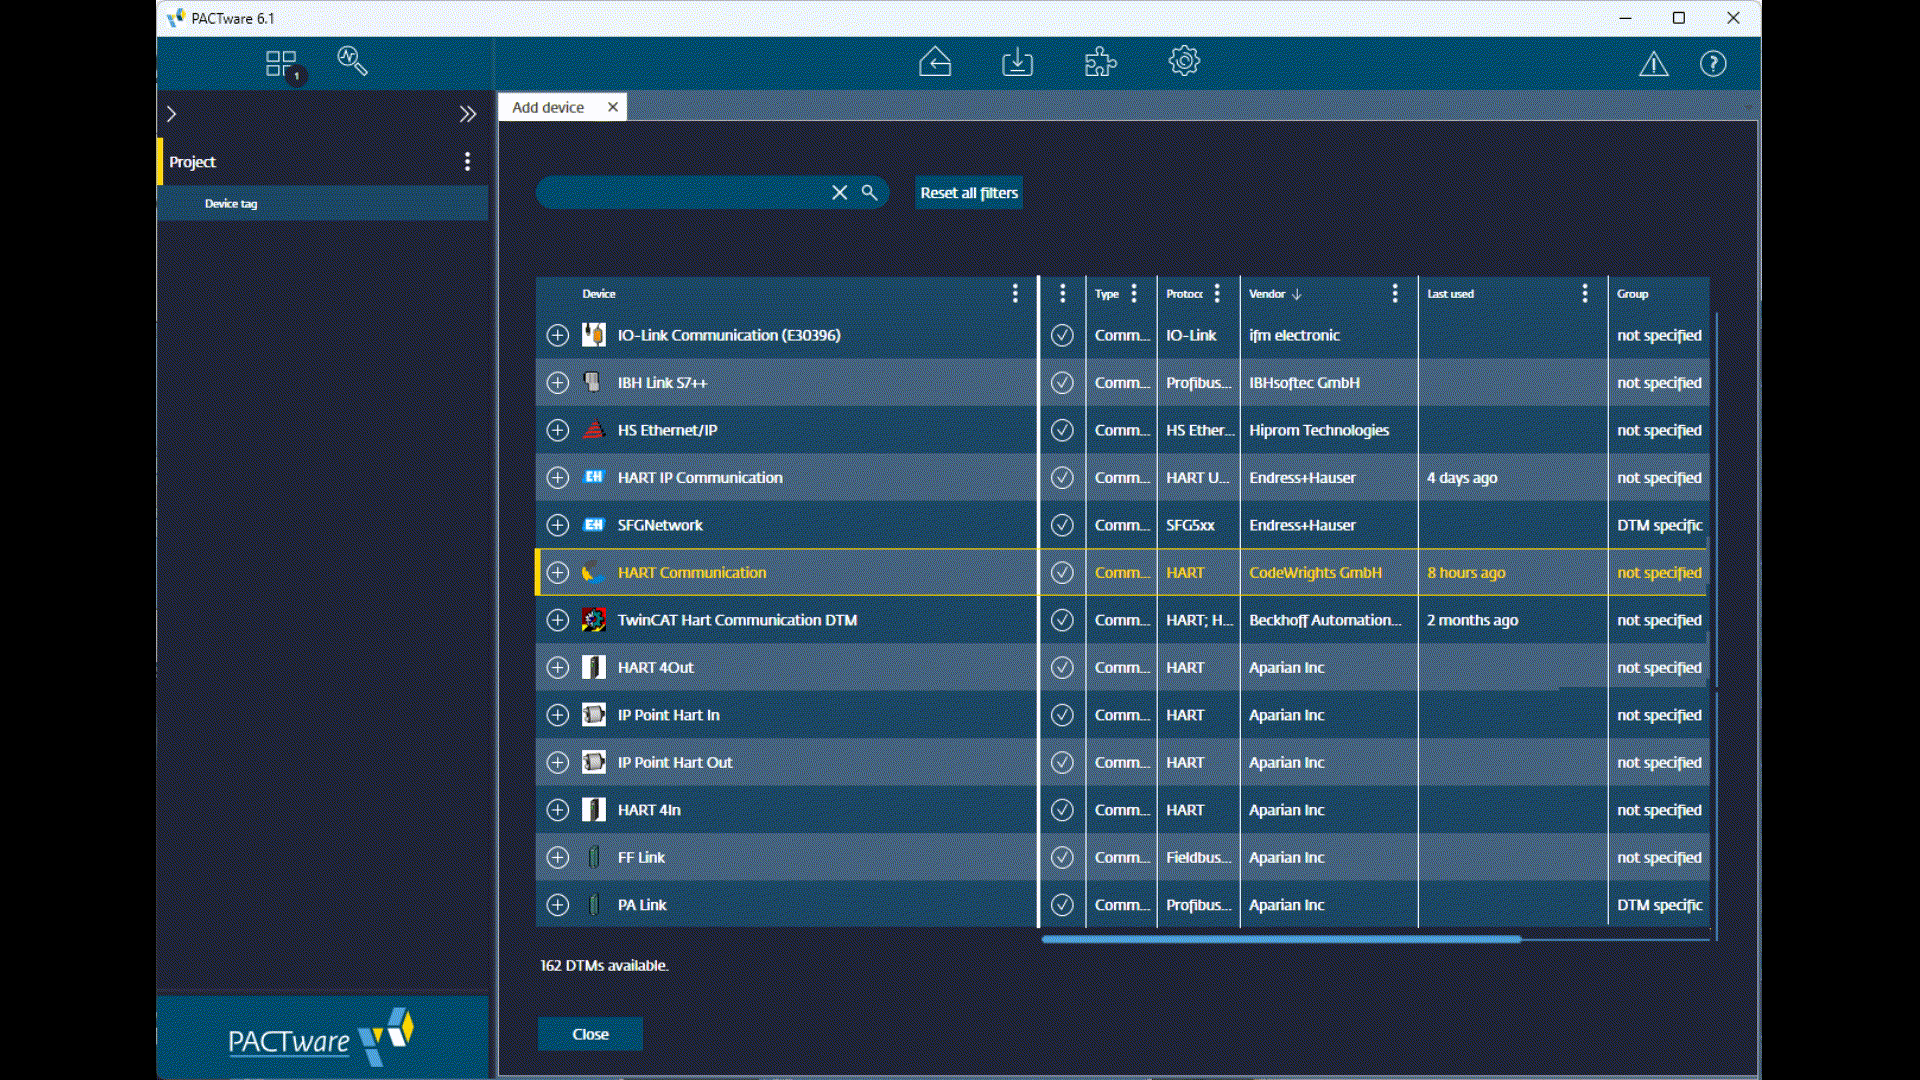
Task: Add the IP Point Hart Out device
Action: click(558, 763)
